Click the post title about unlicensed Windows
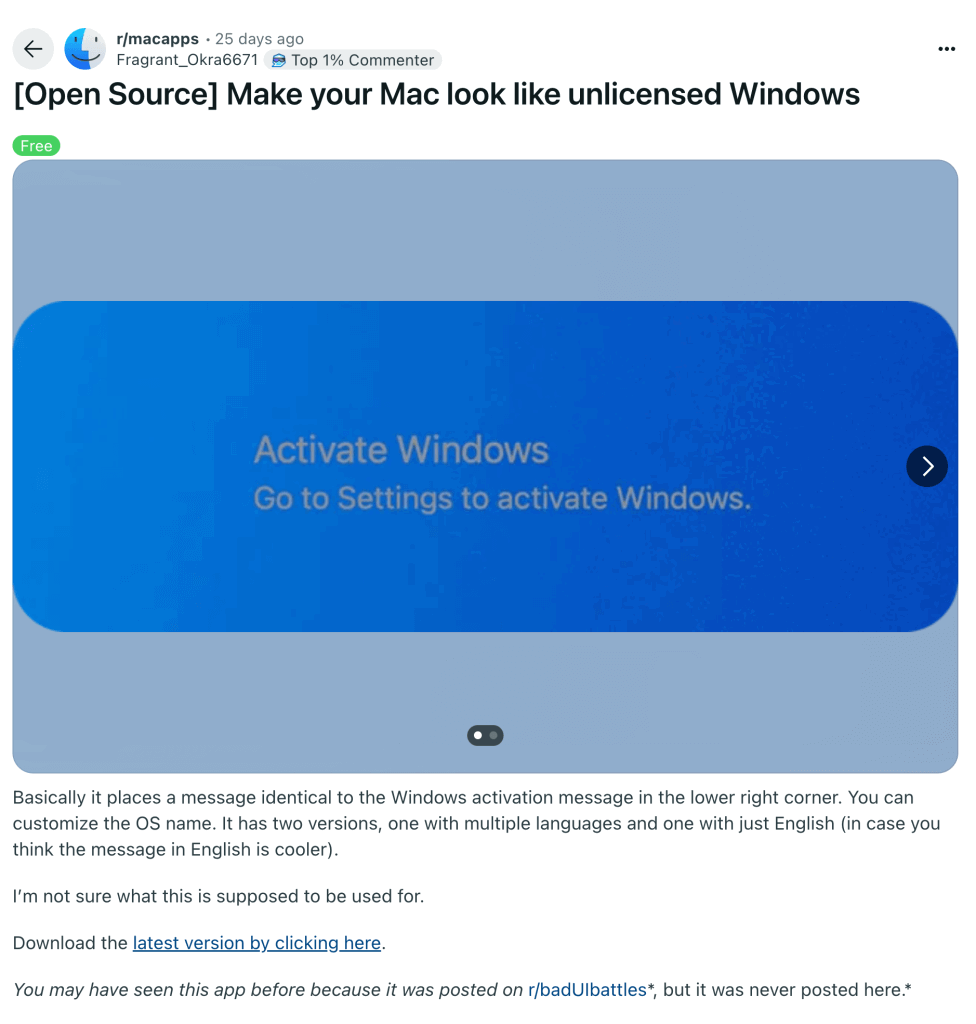 [436, 94]
